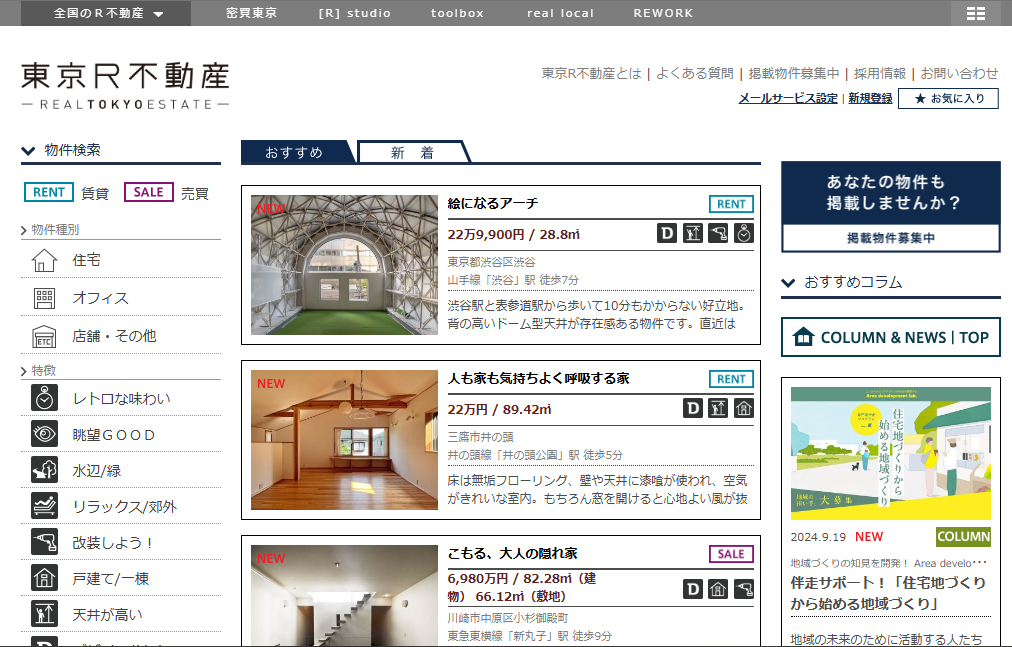Click the lounge chair icon for リラックス/郊外

[44, 507]
